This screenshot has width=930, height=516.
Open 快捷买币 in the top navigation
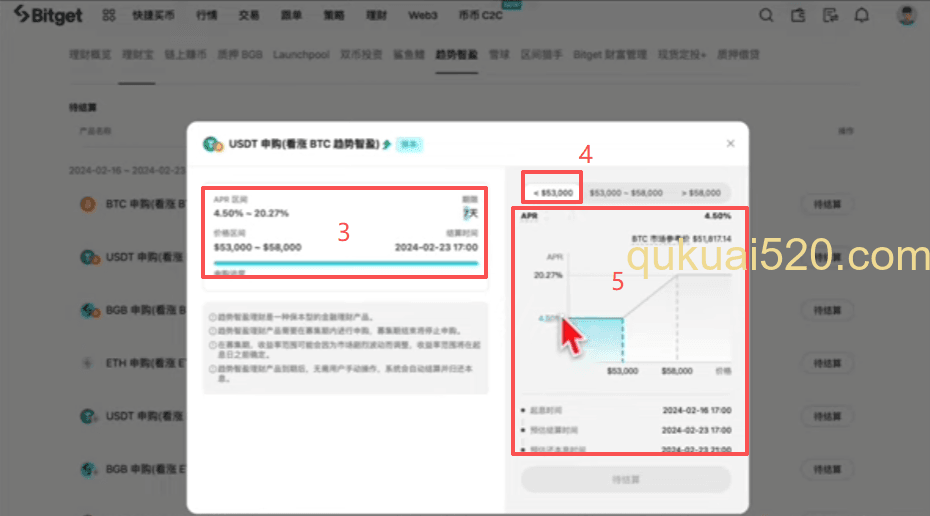(153, 15)
